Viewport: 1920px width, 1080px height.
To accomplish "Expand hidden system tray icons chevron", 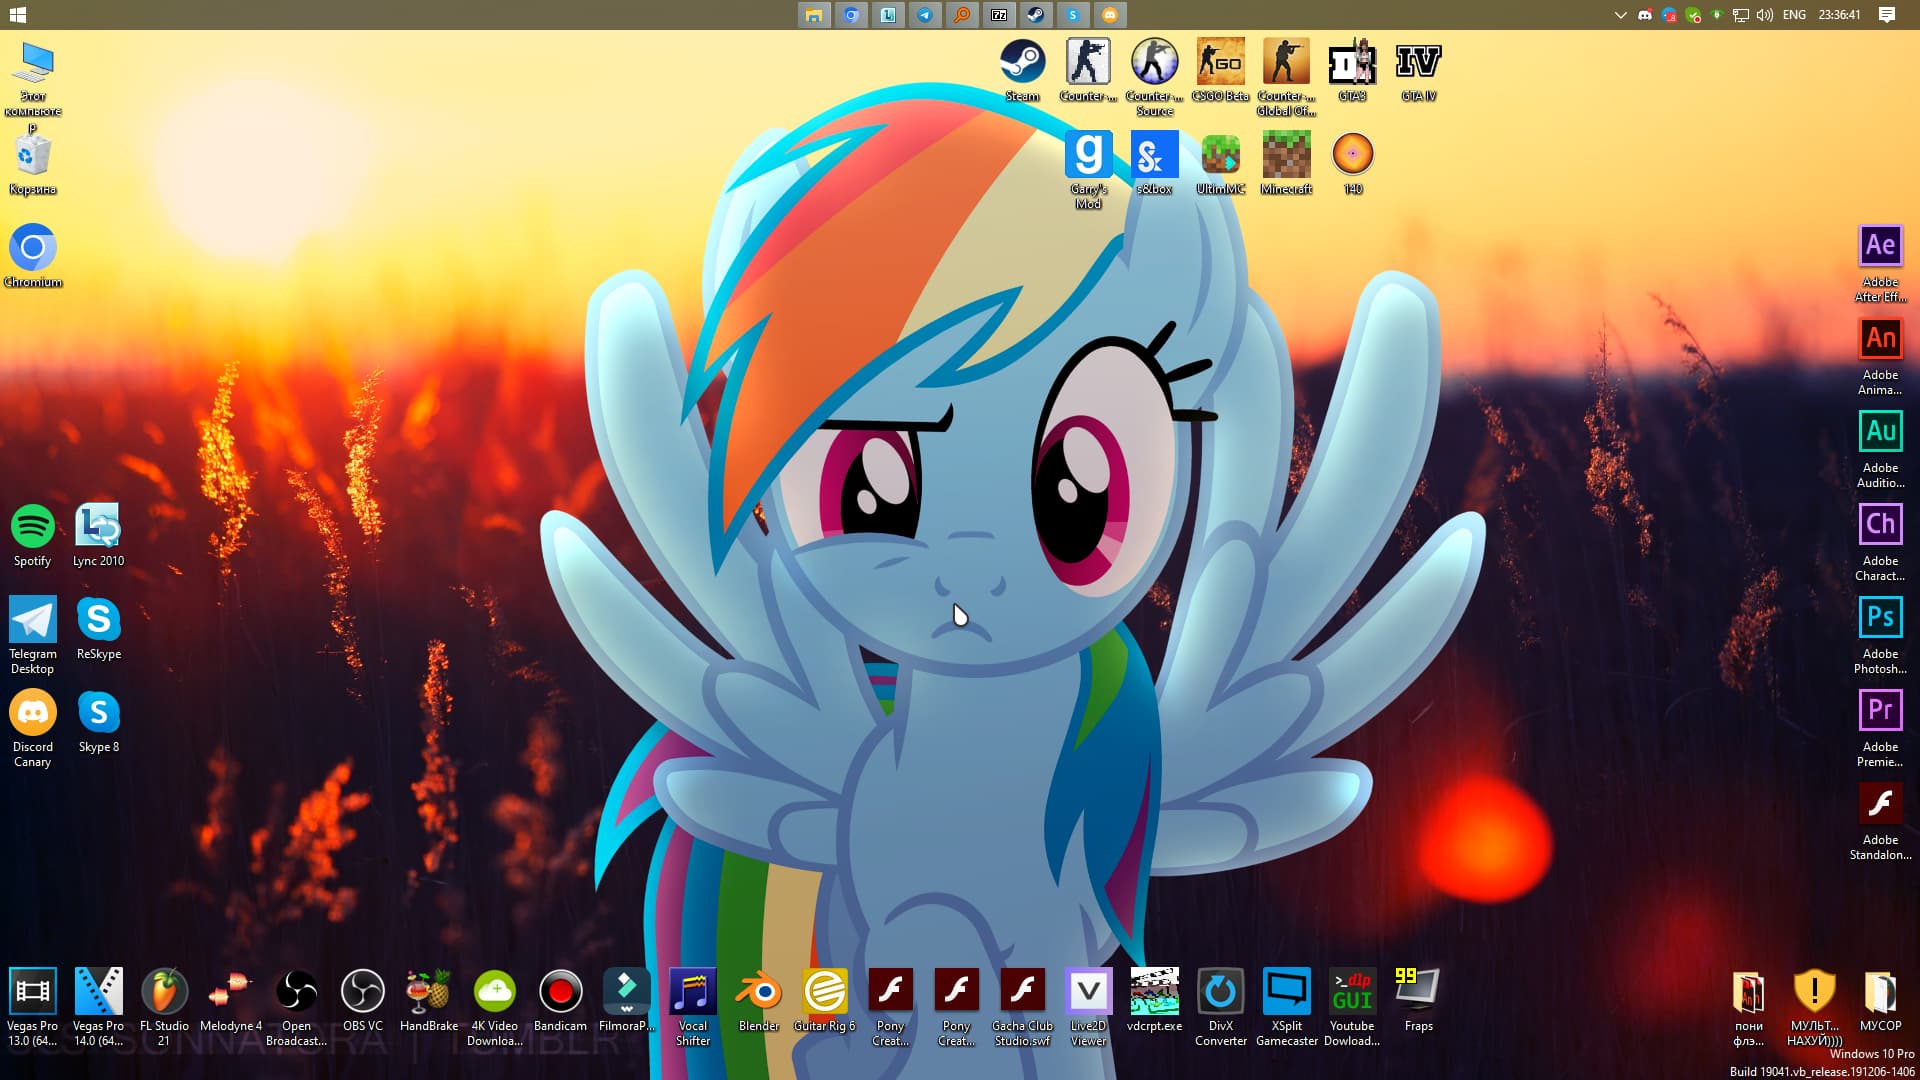I will tap(1620, 15).
